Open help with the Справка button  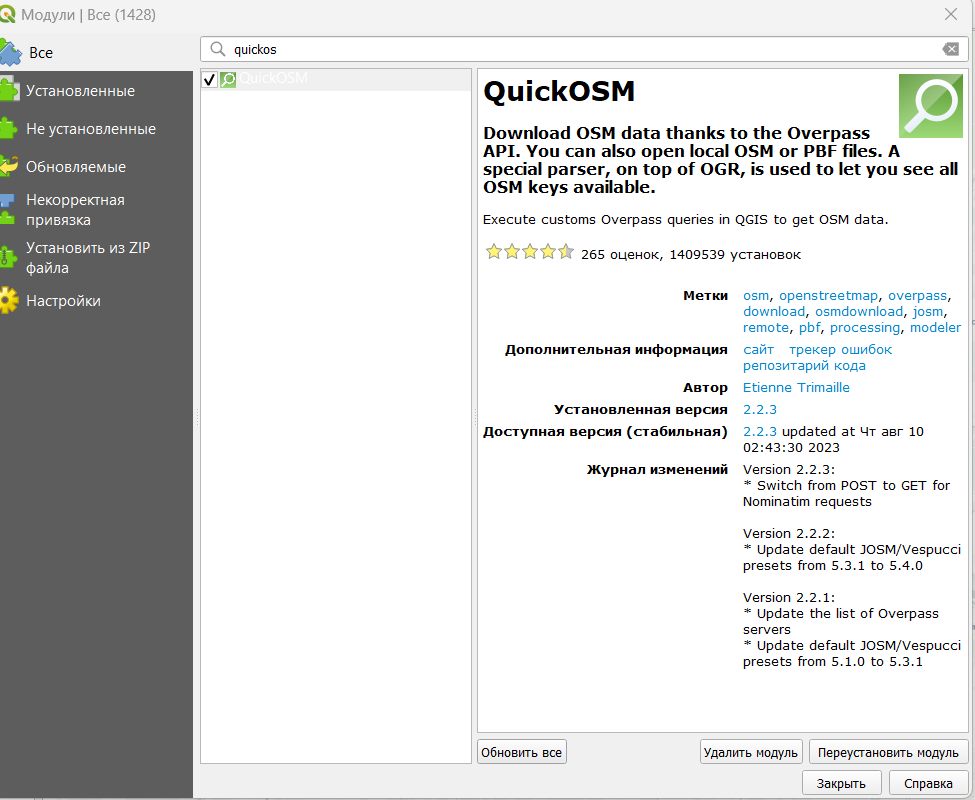pos(928,783)
